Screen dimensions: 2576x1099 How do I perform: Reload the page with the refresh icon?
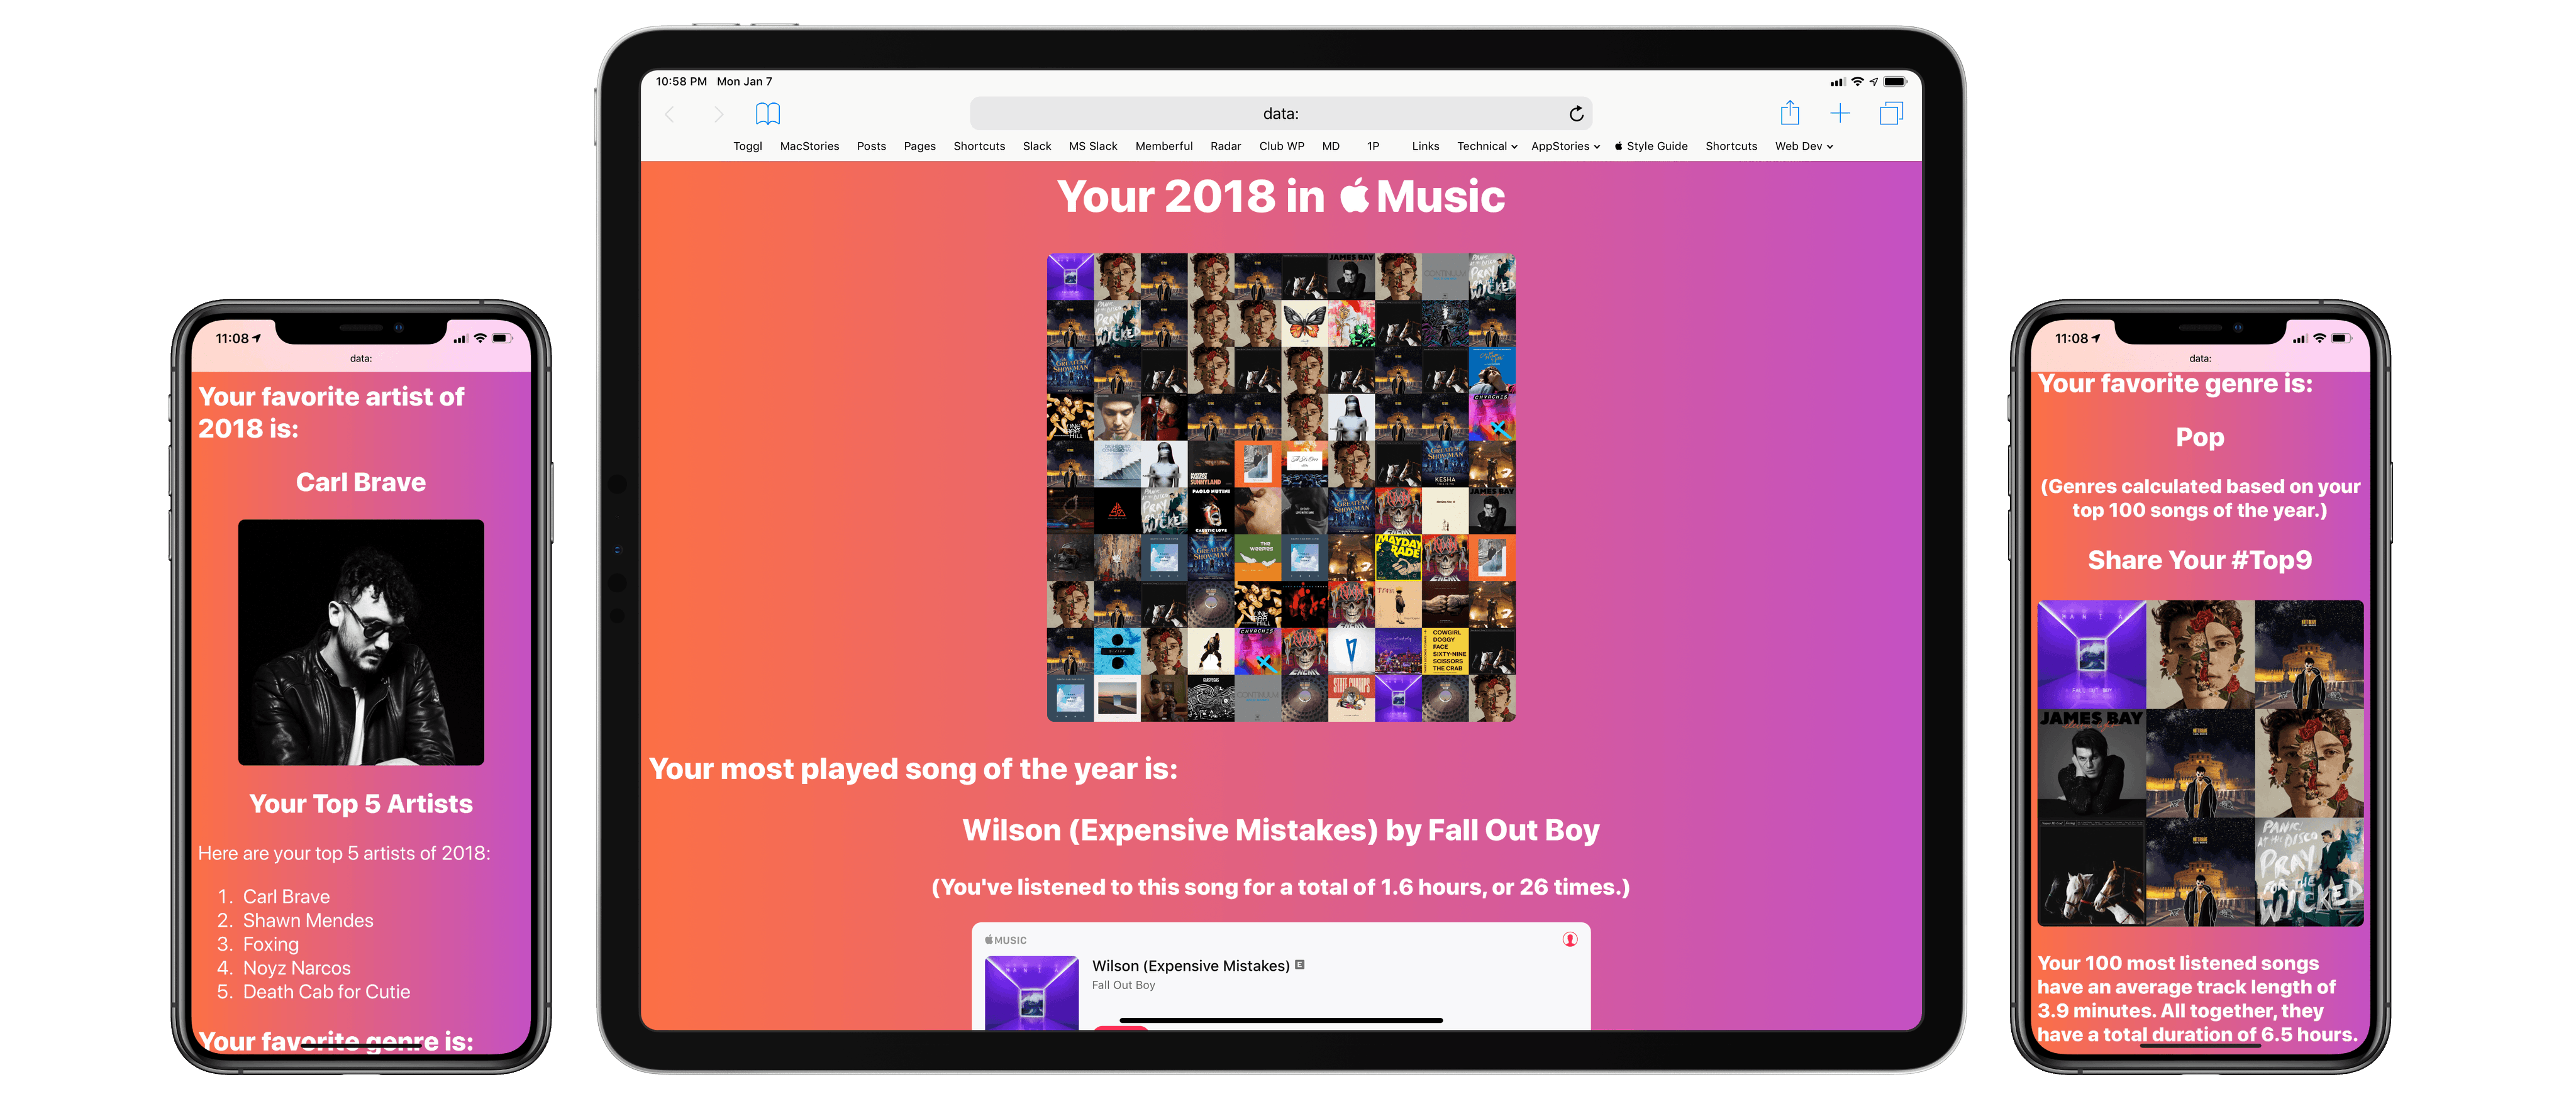tap(1576, 113)
